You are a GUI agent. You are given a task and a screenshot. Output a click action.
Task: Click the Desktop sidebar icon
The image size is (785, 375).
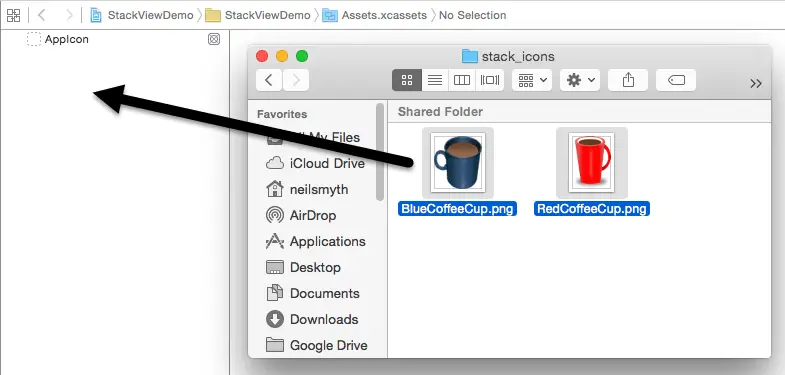[x=274, y=267]
